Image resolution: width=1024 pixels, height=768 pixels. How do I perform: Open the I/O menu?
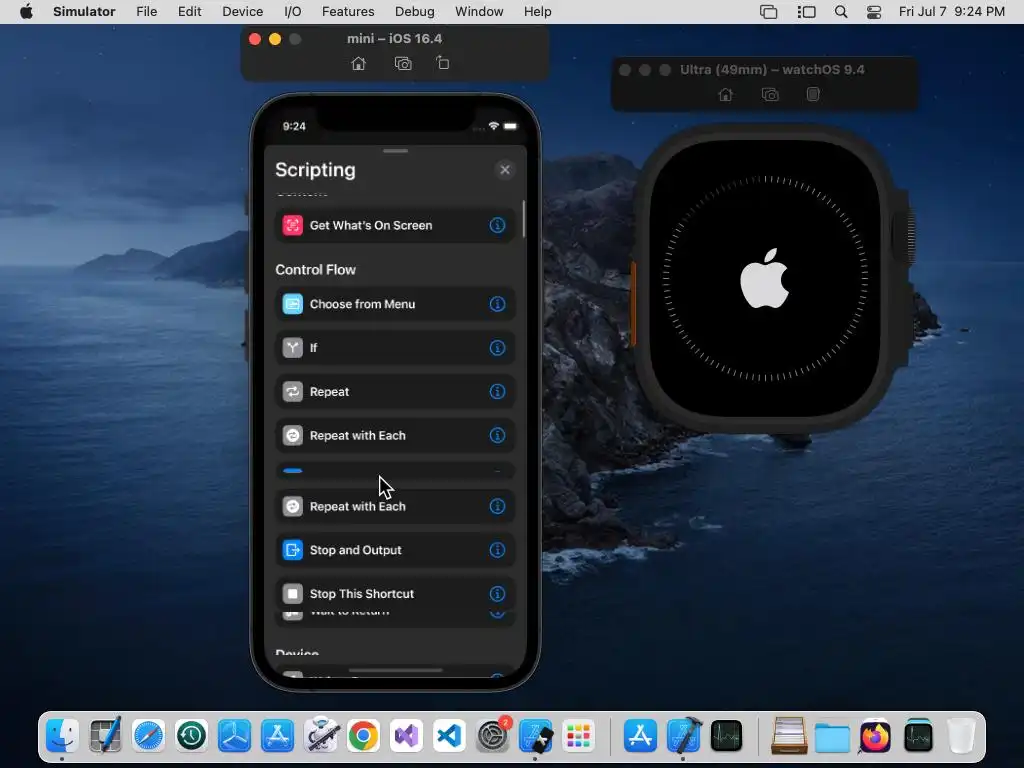coord(293,12)
